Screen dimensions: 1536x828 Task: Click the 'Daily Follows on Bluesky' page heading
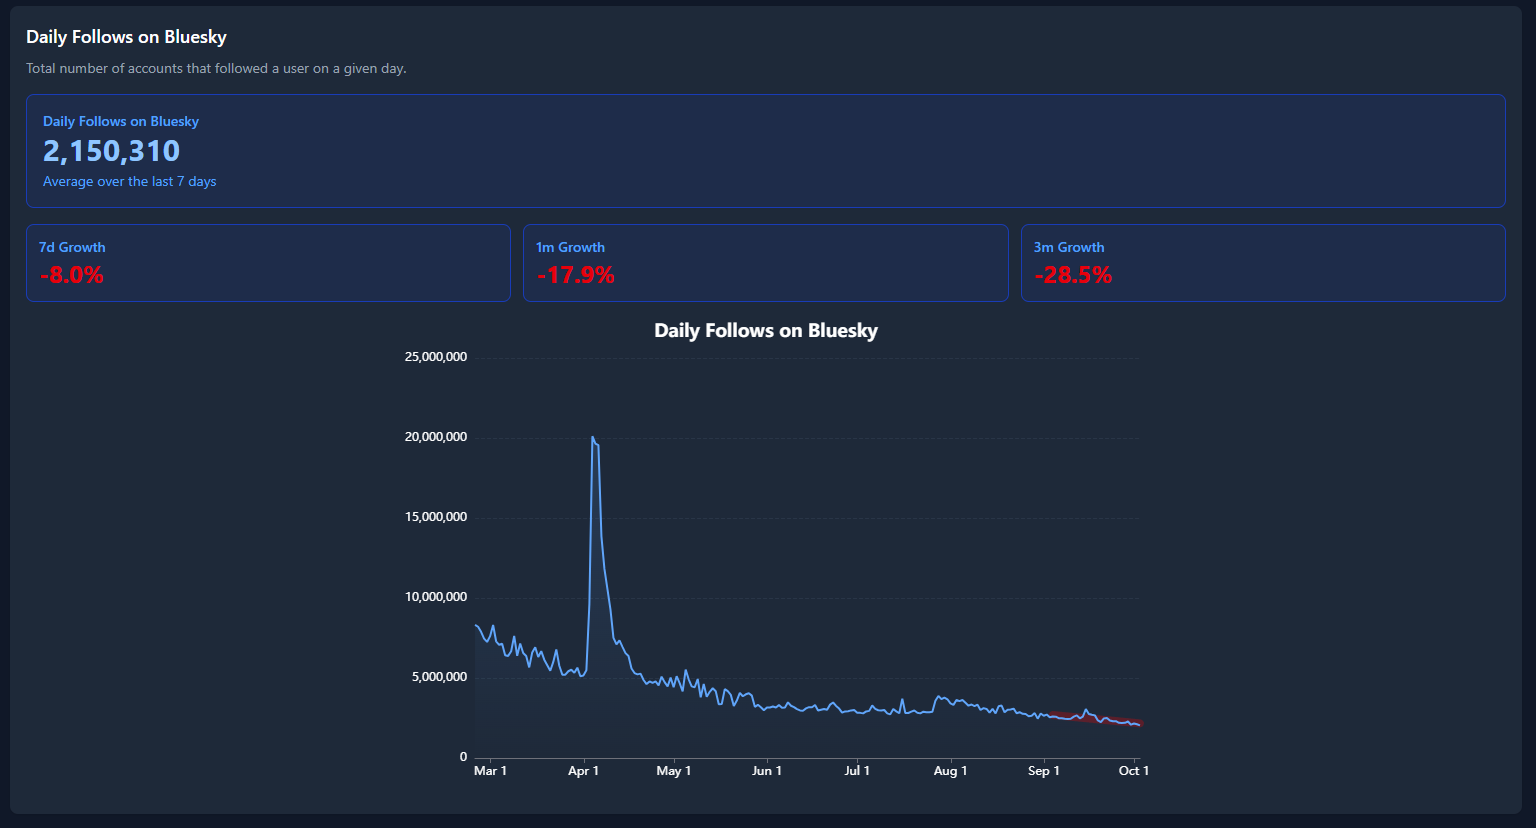(126, 37)
